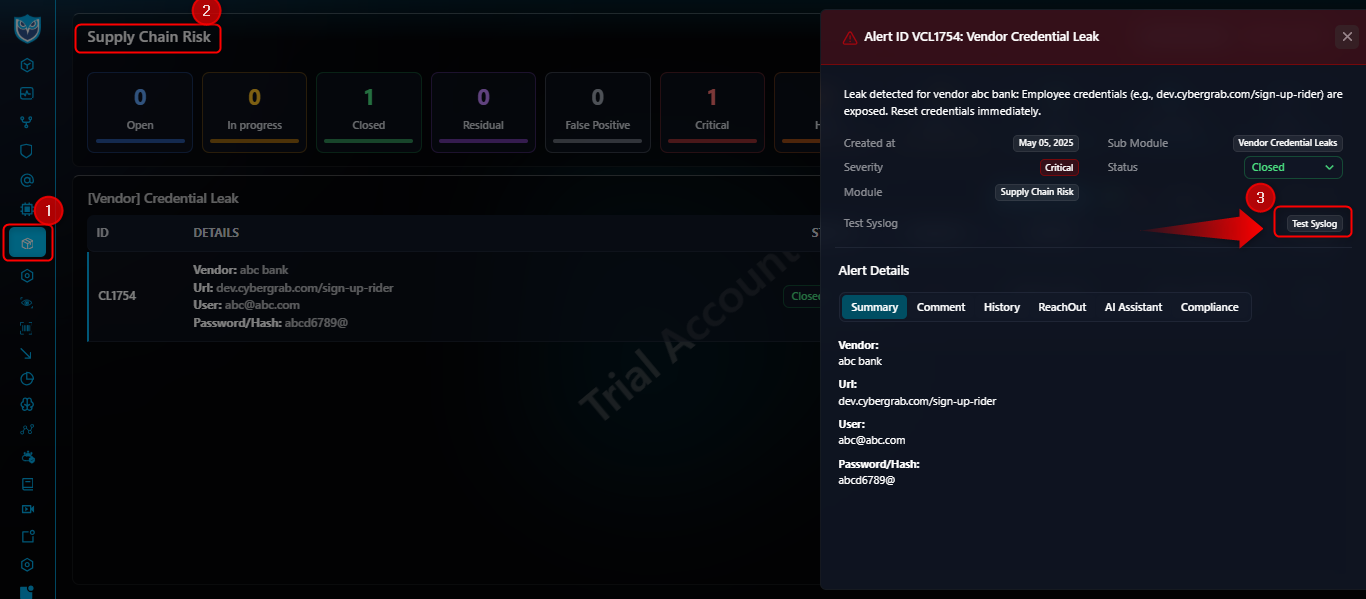1366x599 pixels.
Task: Click the Supply Chain Risk page heading
Action: tap(149, 38)
